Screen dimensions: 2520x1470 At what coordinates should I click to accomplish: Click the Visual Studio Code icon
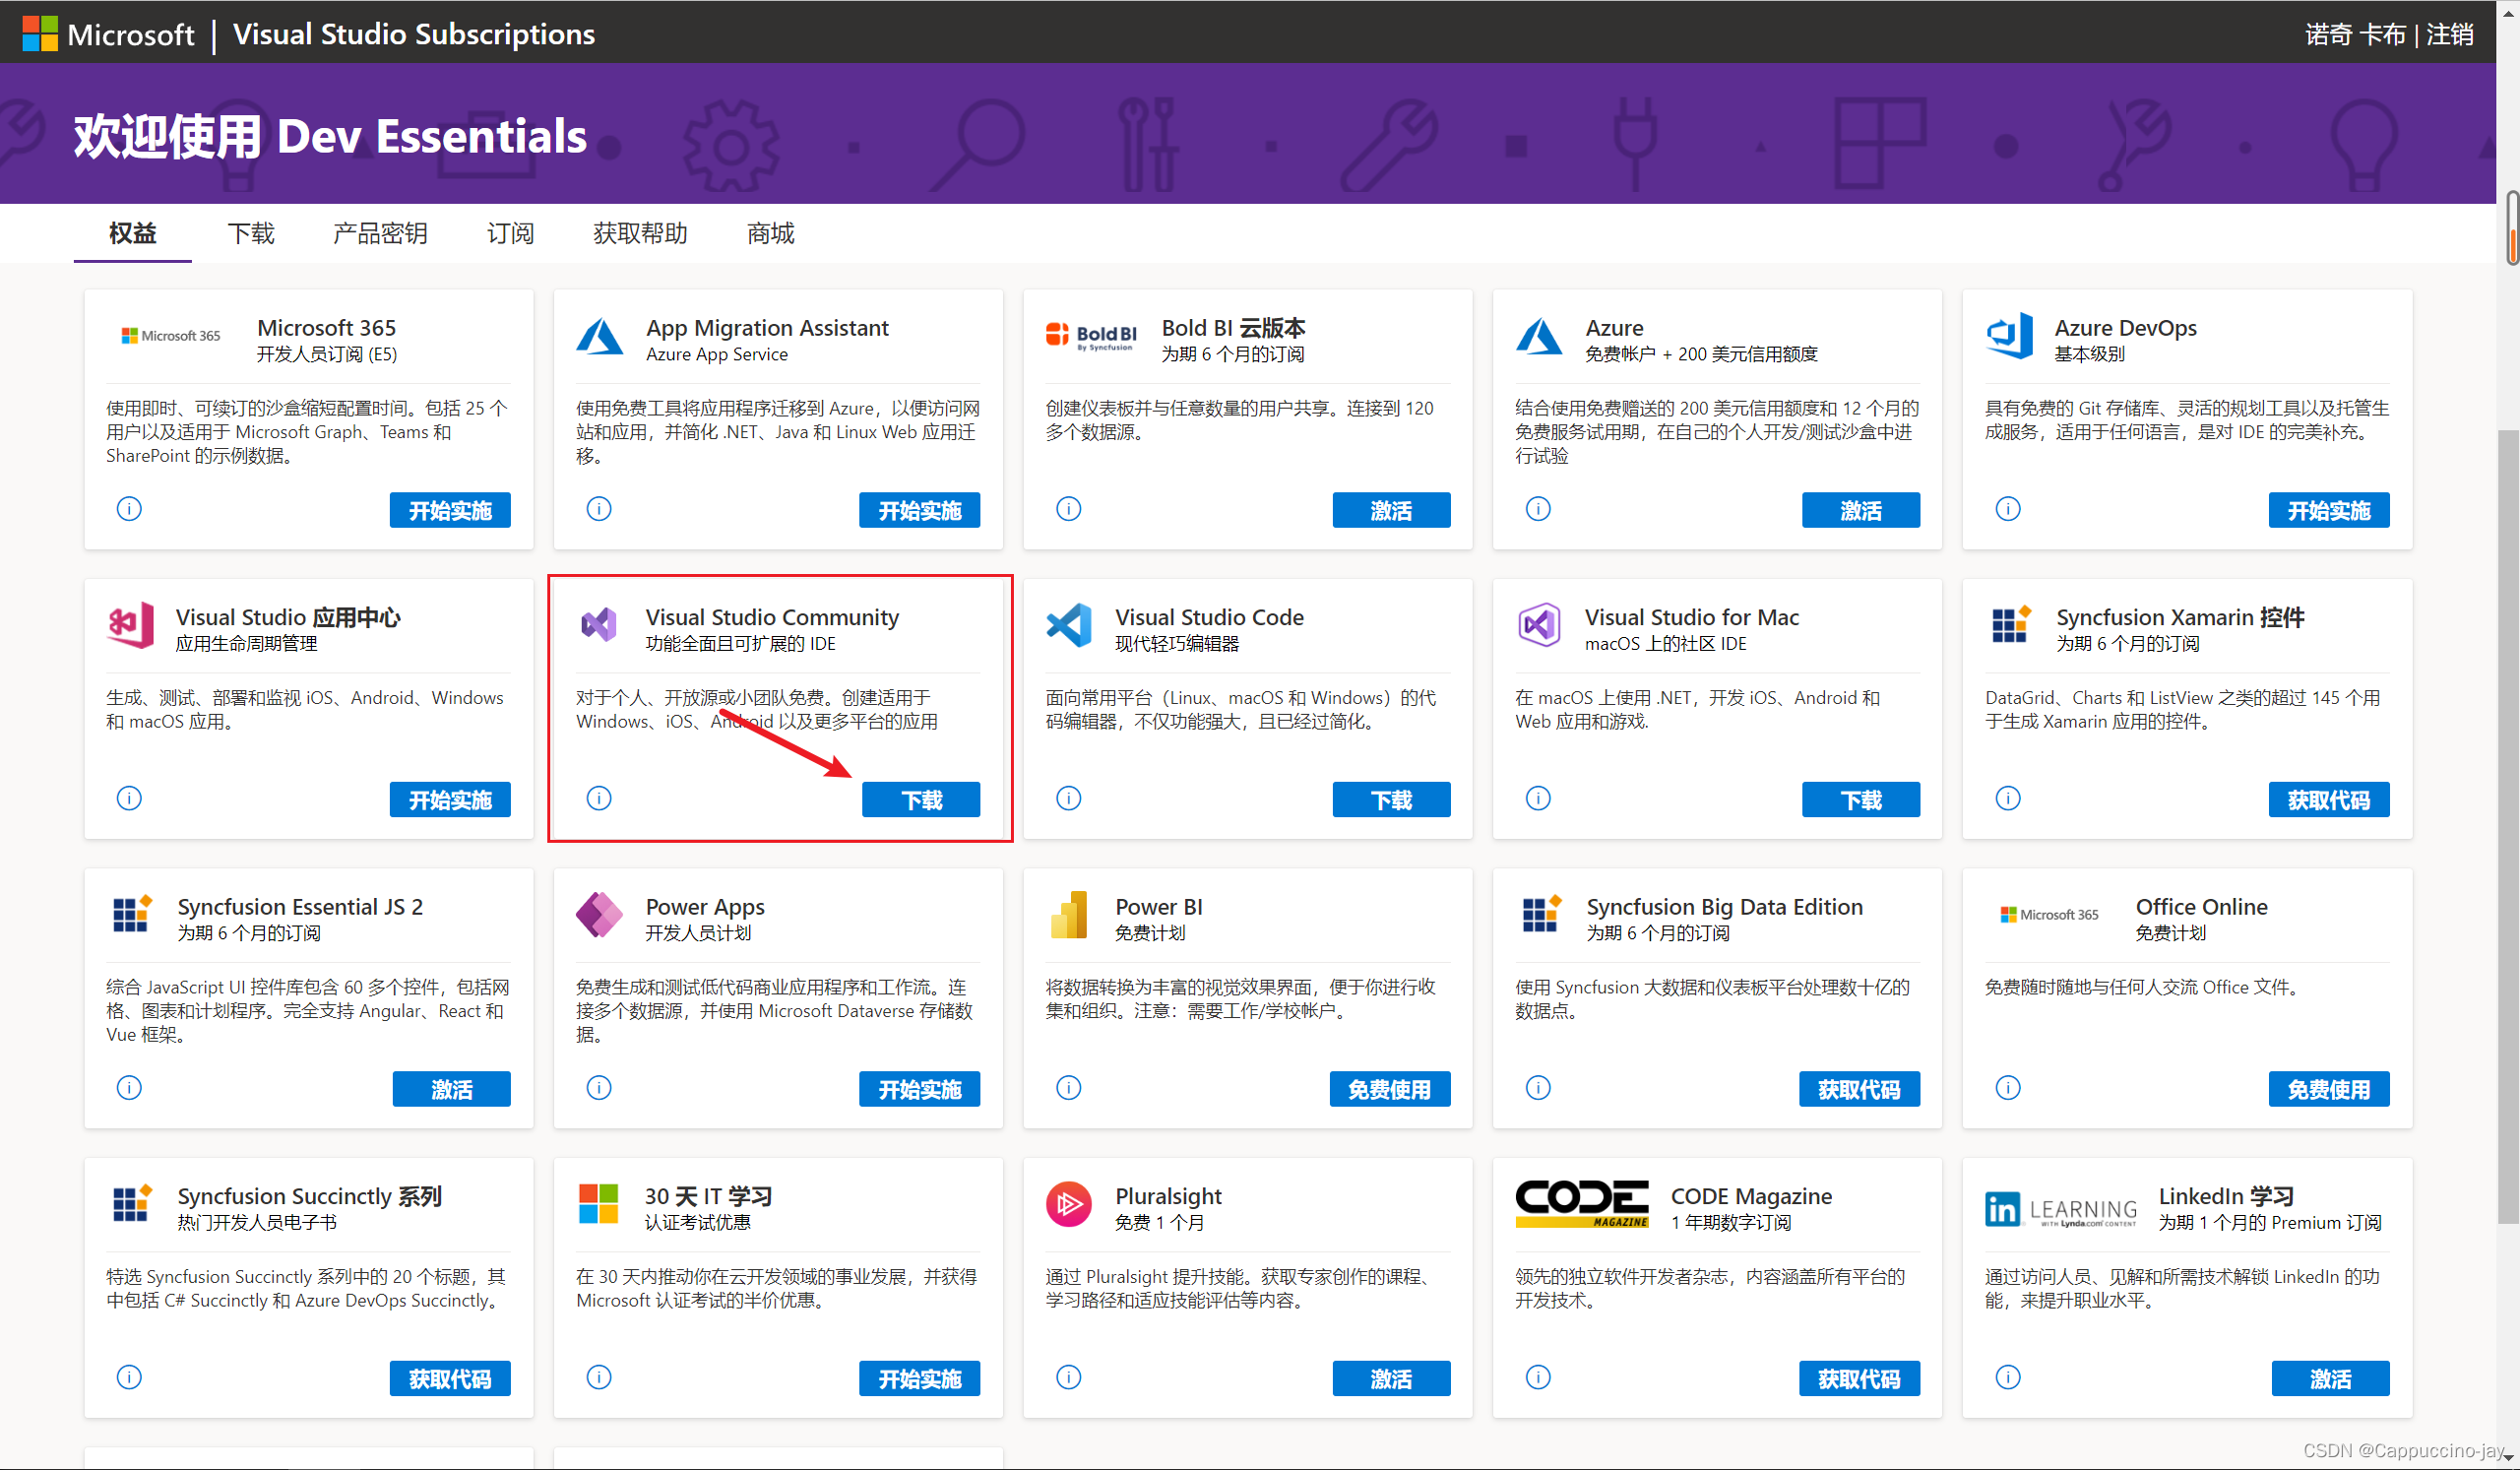1069,624
